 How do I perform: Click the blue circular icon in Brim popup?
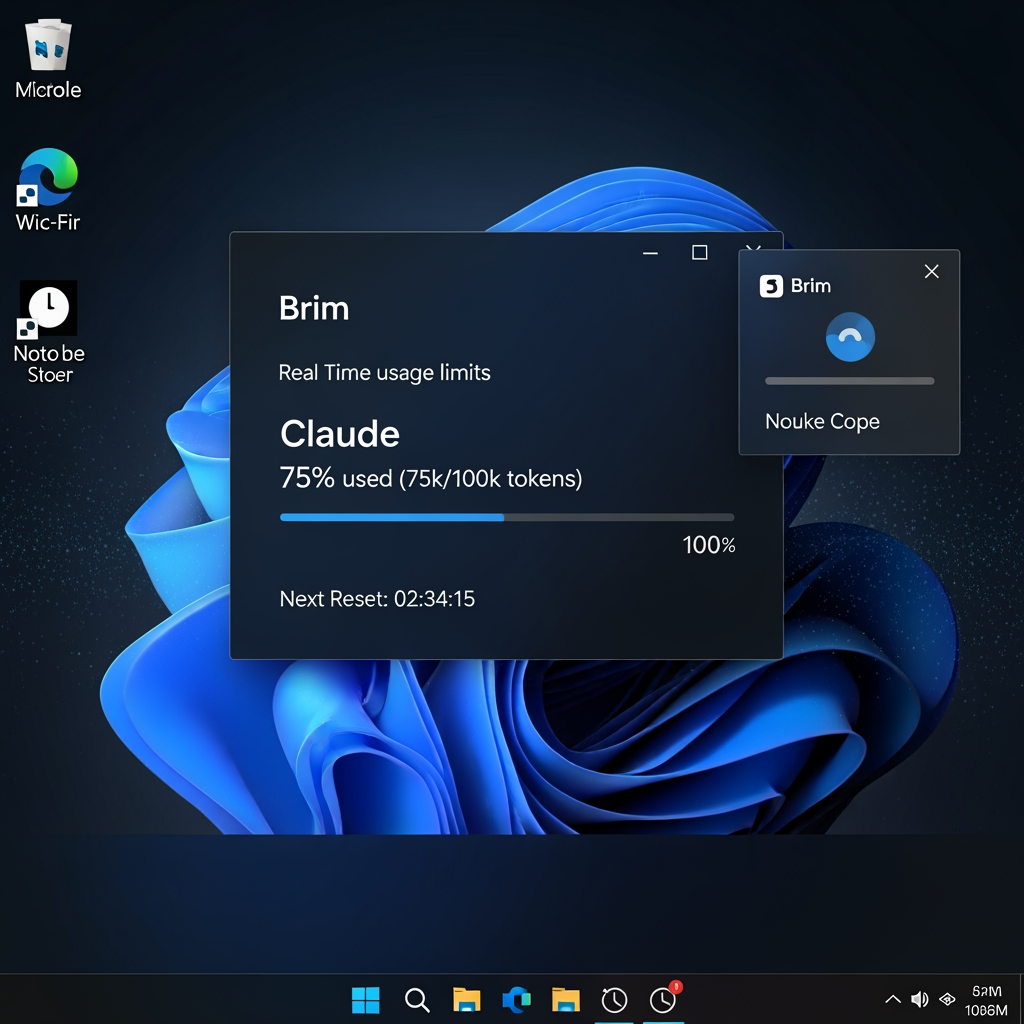click(850, 337)
